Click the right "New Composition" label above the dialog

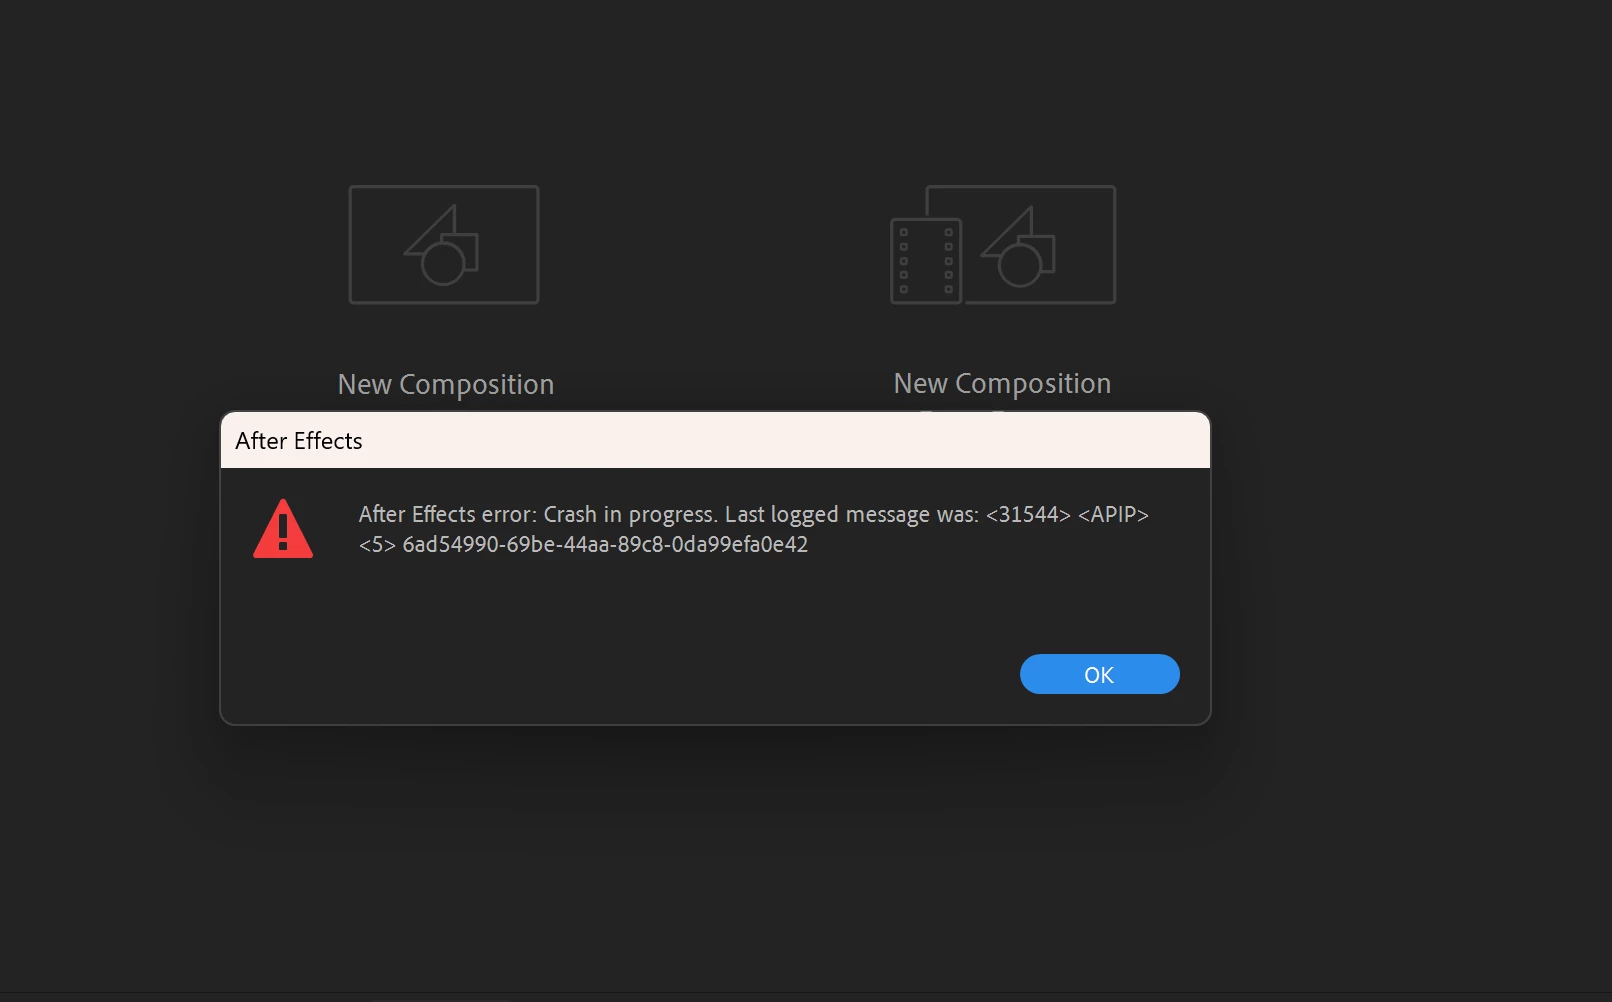click(1002, 383)
